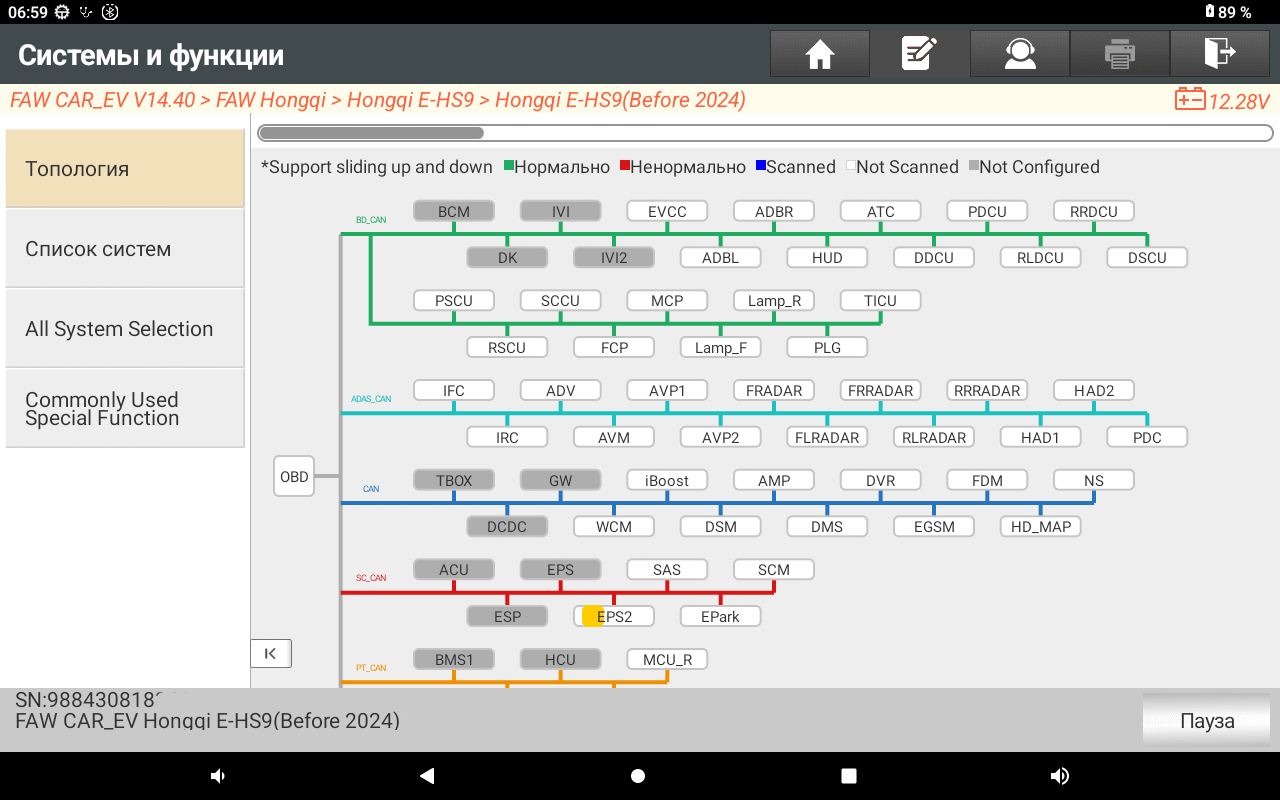Select the HAD2 module
The width and height of the screenshot is (1280, 800).
pos(1094,390)
